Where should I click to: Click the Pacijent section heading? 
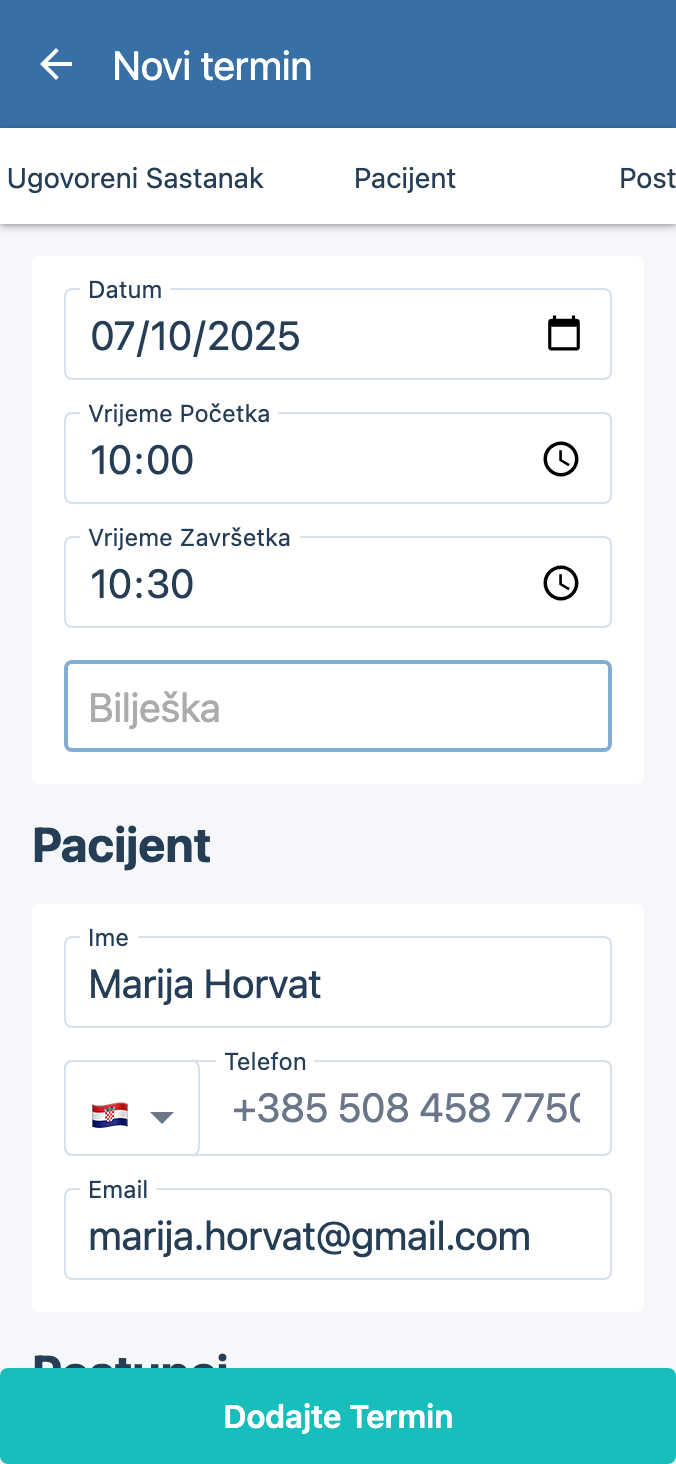122,846
